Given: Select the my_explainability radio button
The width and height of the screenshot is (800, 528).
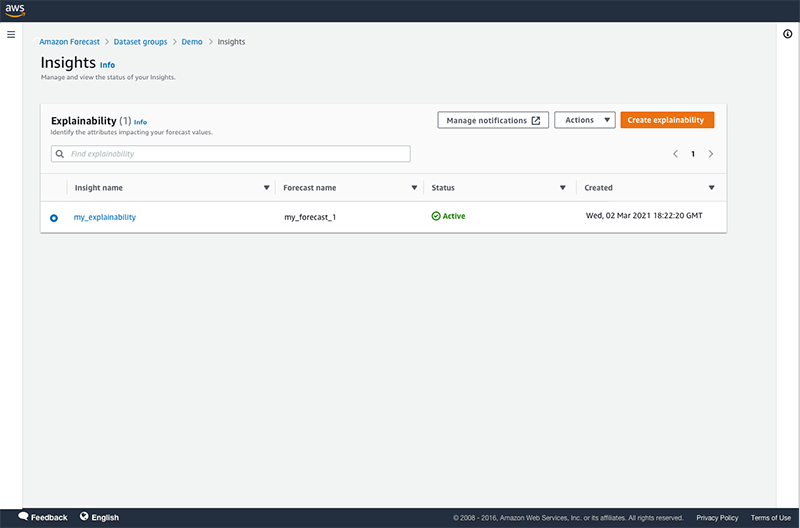Looking at the screenshot, I should [54, 218].
